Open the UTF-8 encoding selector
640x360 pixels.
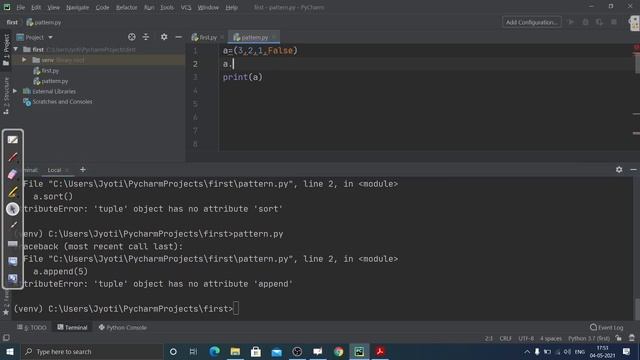(x=526, y=338)
